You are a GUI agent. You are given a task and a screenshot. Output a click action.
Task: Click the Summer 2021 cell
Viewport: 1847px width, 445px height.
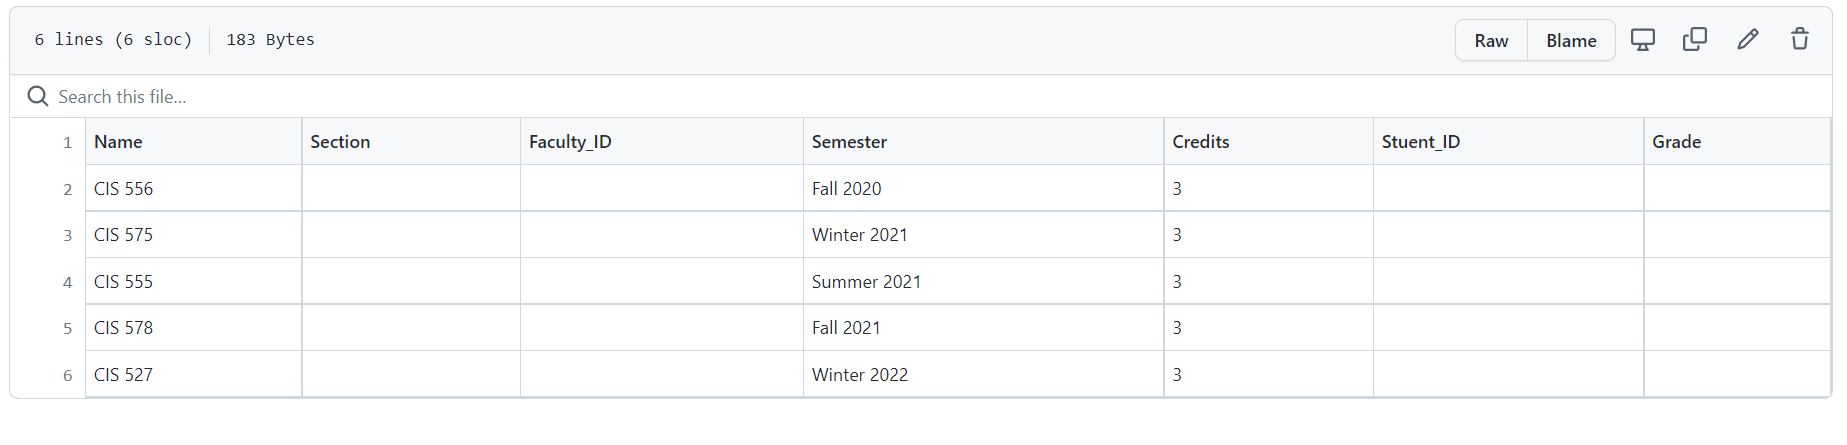tap(866, 282)
